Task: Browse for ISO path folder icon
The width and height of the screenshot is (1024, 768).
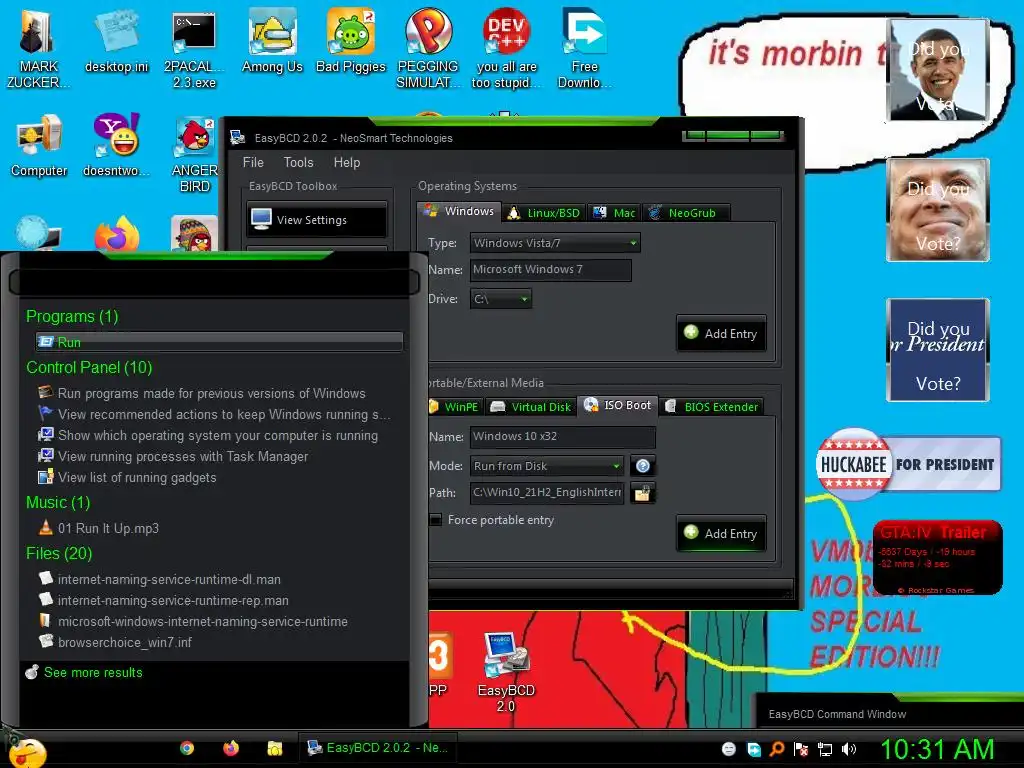Action: point(643,493)
